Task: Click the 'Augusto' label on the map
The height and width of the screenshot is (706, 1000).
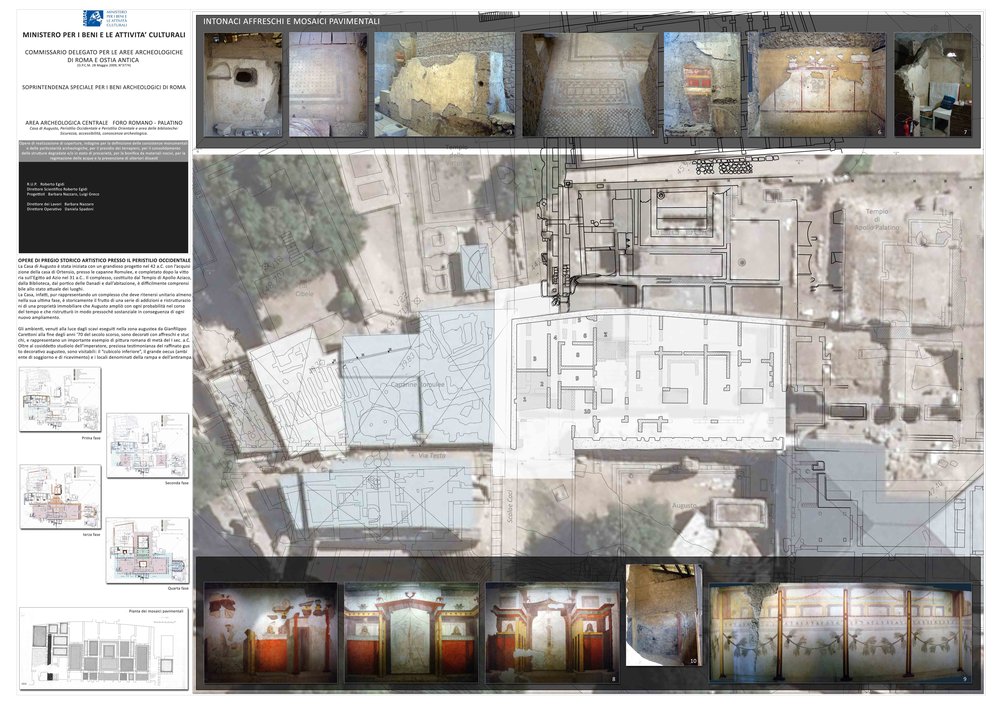Action: [x=684, y=505]
